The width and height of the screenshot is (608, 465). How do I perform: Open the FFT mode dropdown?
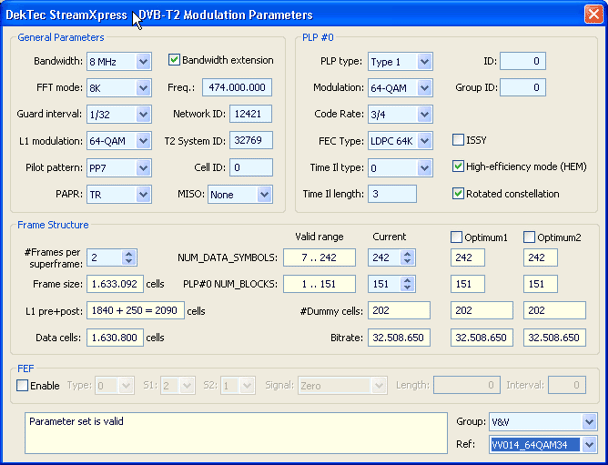pyautogui.click(x=119, y=88)
